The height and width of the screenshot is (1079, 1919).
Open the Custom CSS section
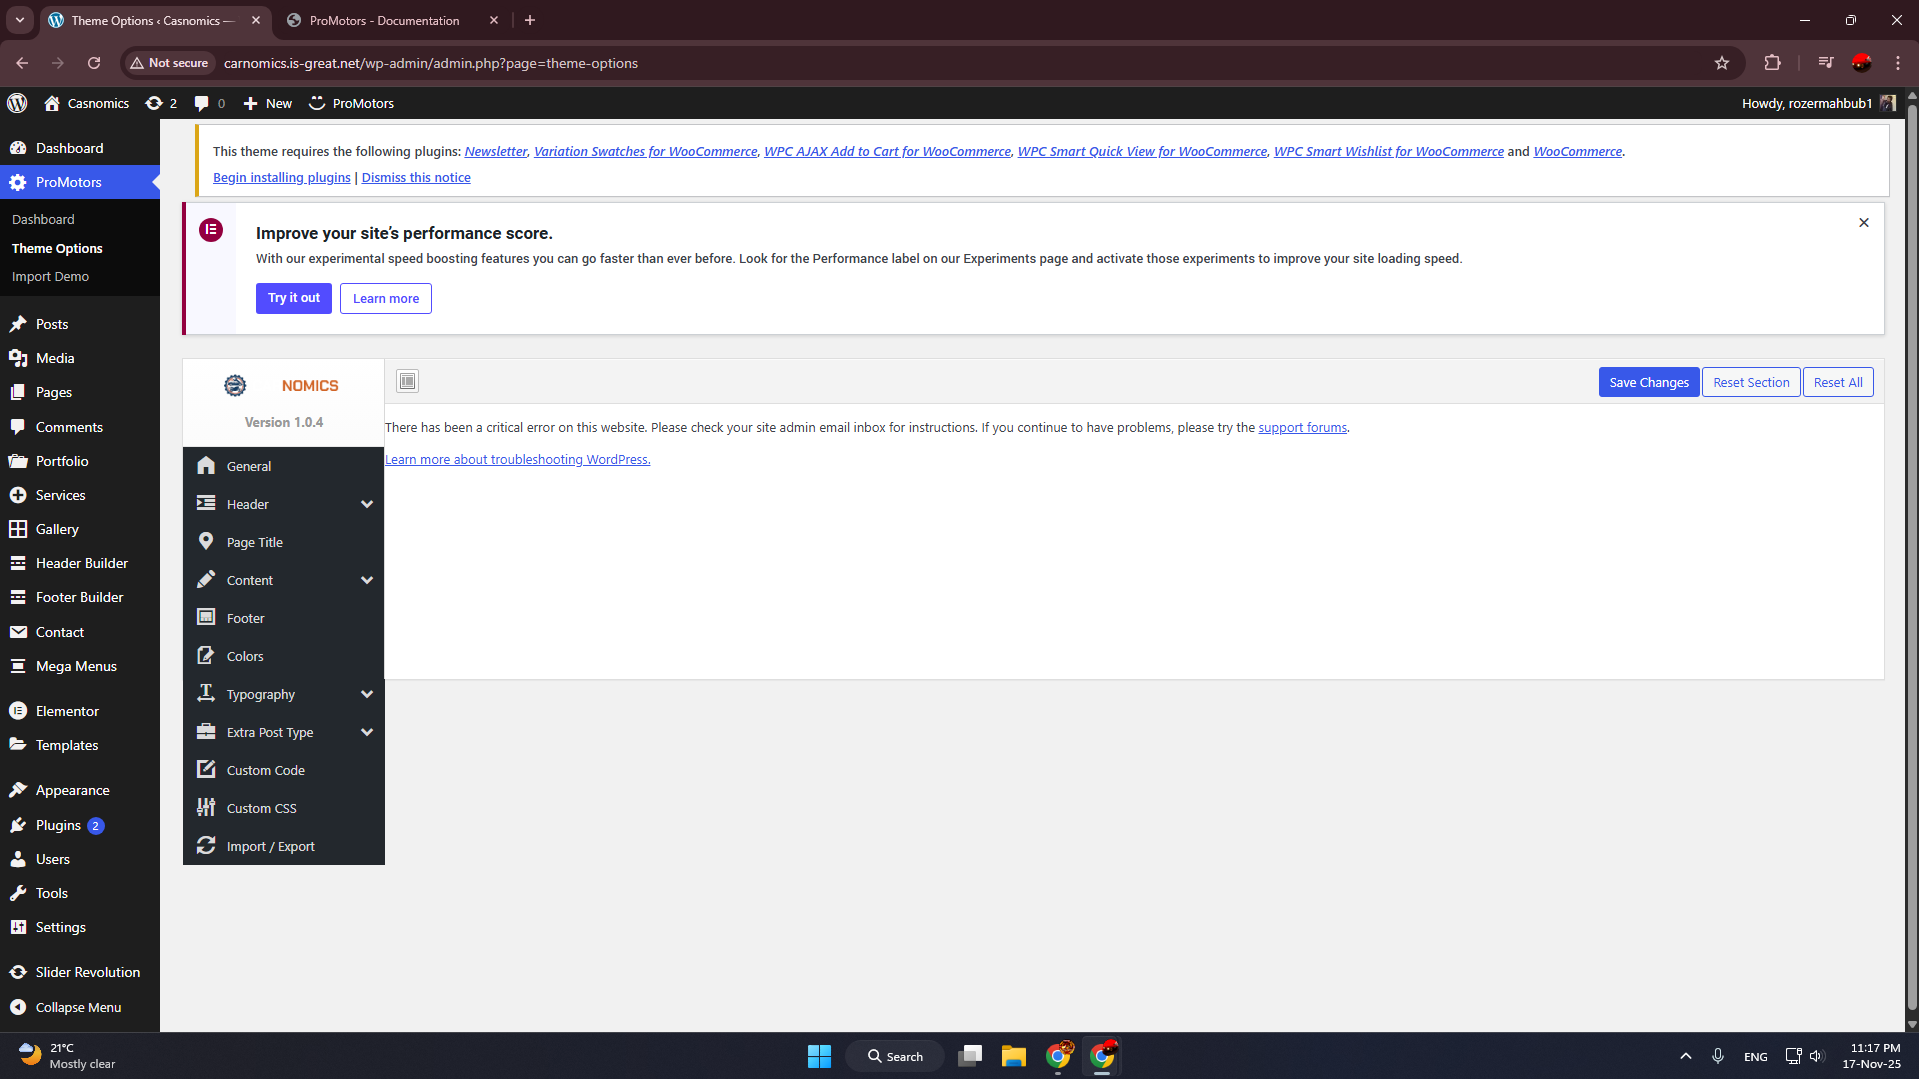260,807
